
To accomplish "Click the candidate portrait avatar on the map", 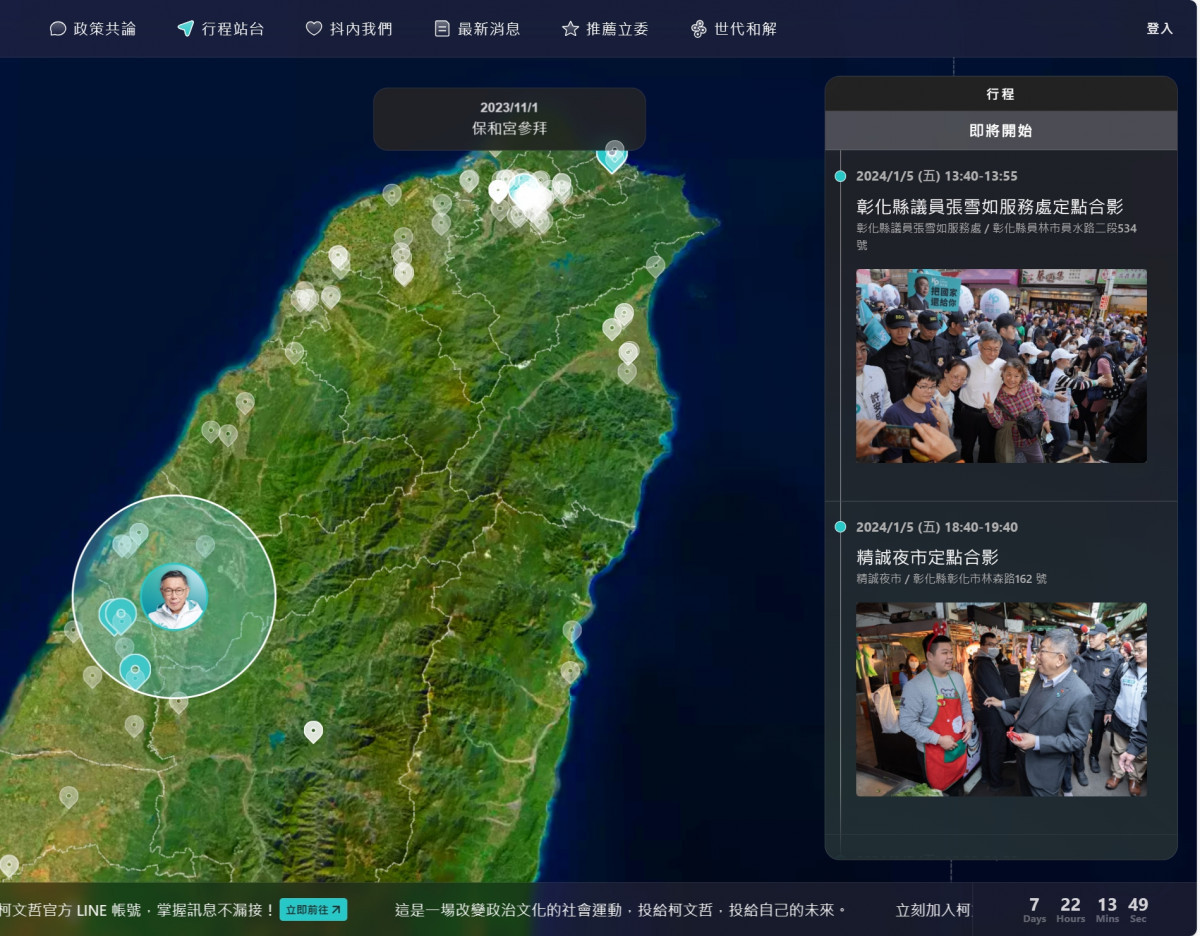I will click(174, 597).
